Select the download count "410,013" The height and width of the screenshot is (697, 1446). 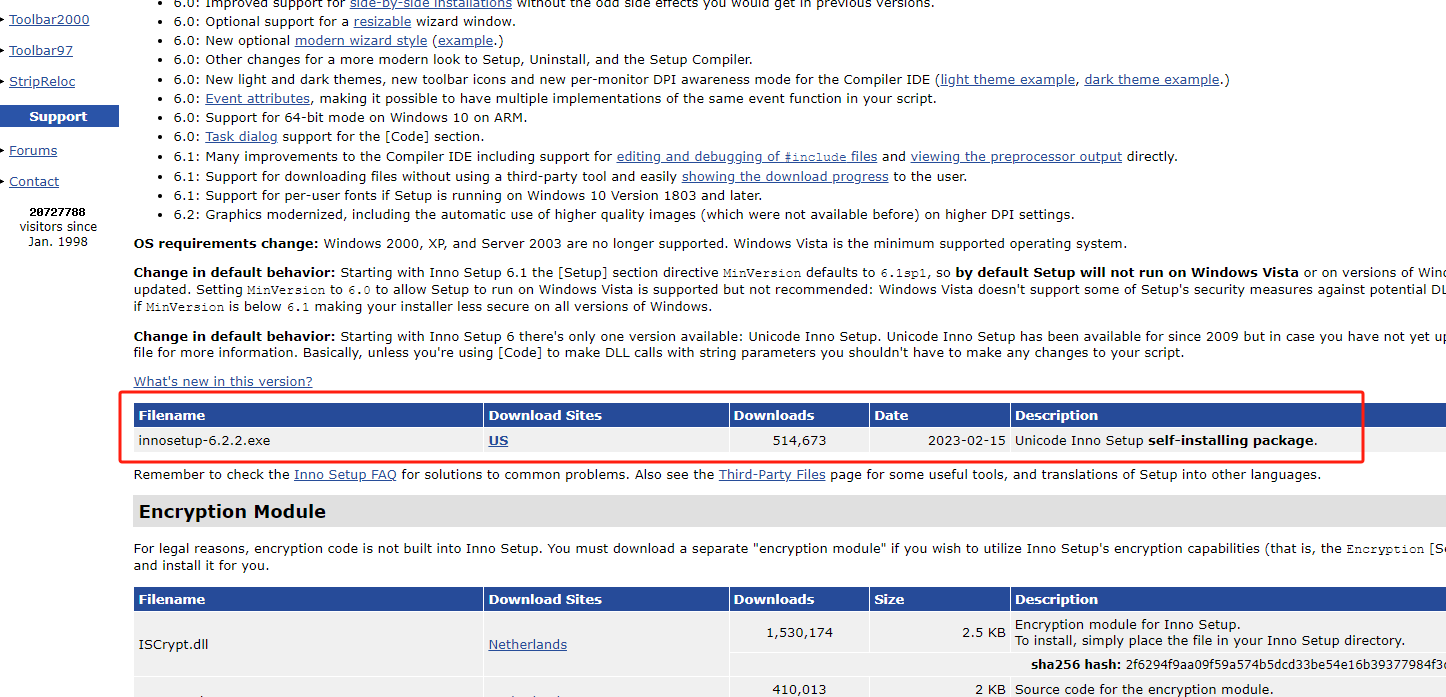click(799, 688)
